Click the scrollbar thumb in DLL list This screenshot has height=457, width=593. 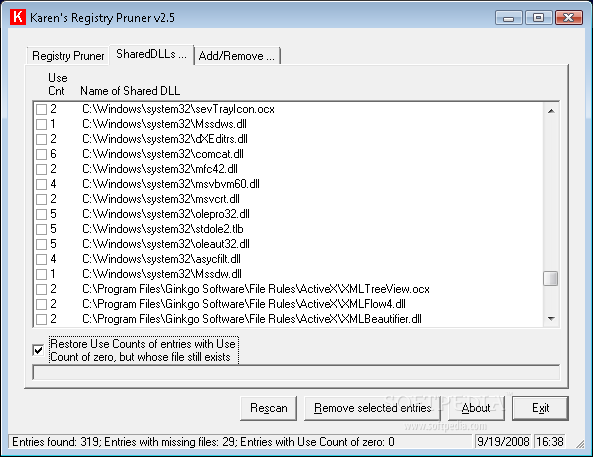(551, 279)
